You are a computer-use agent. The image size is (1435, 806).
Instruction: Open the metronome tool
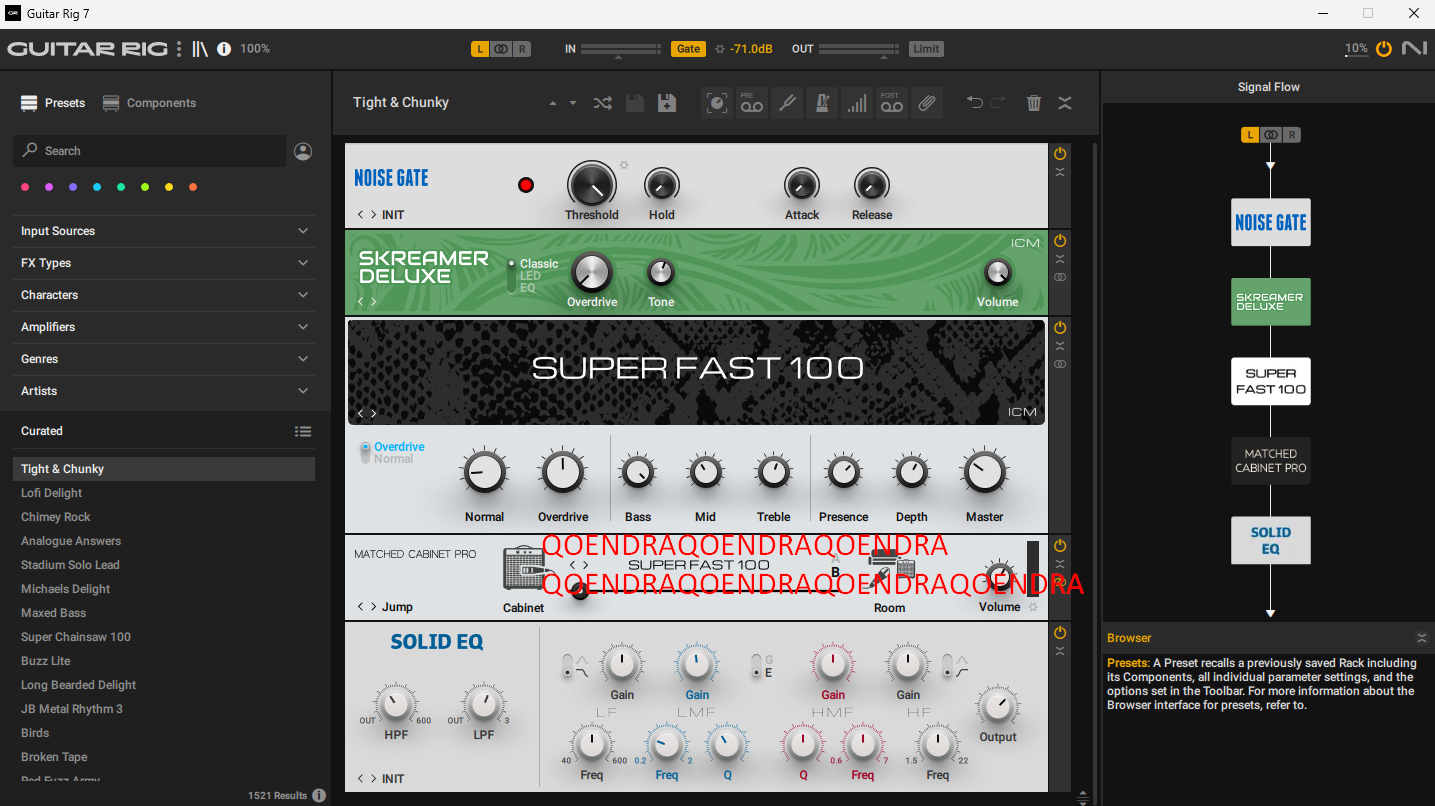821,103
